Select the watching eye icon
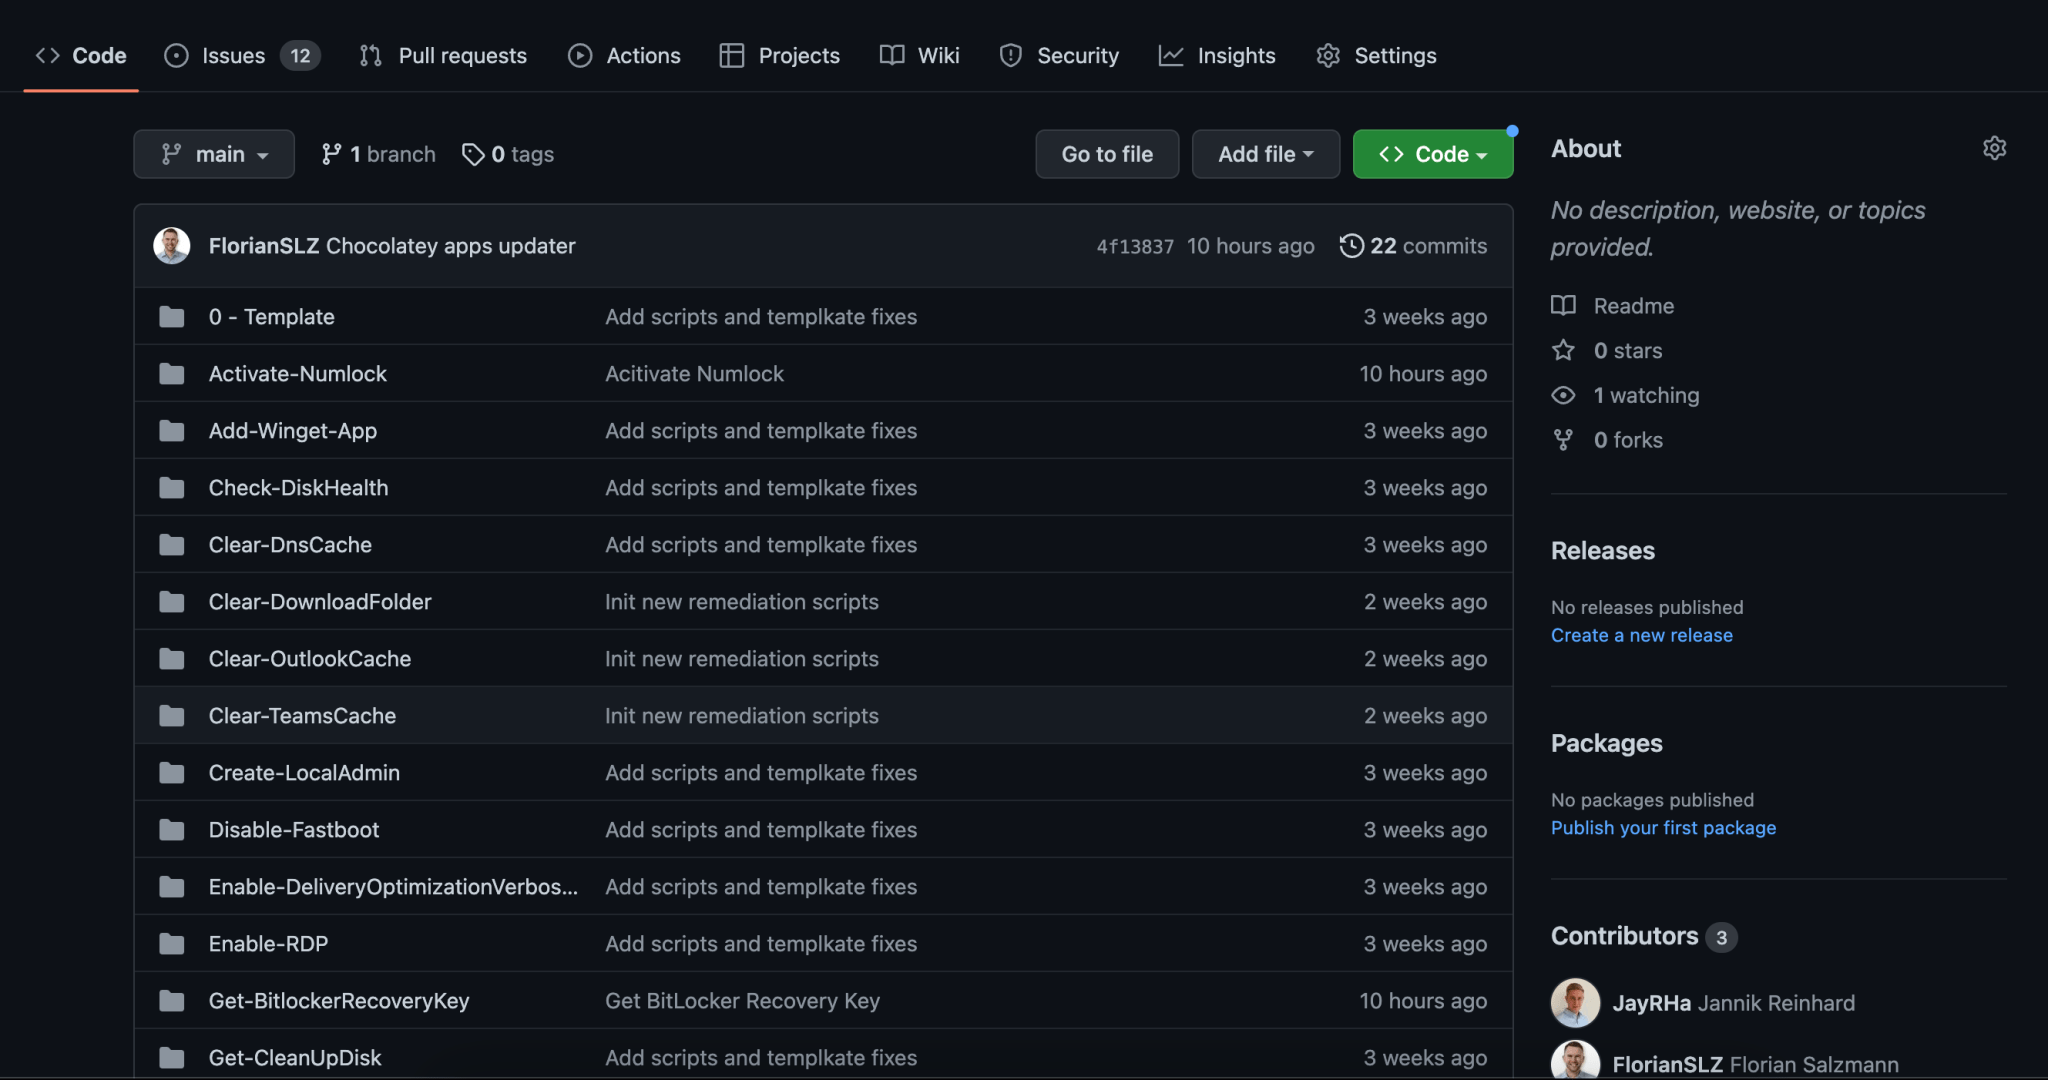 pyautogui.click(x=1563, y=395)
